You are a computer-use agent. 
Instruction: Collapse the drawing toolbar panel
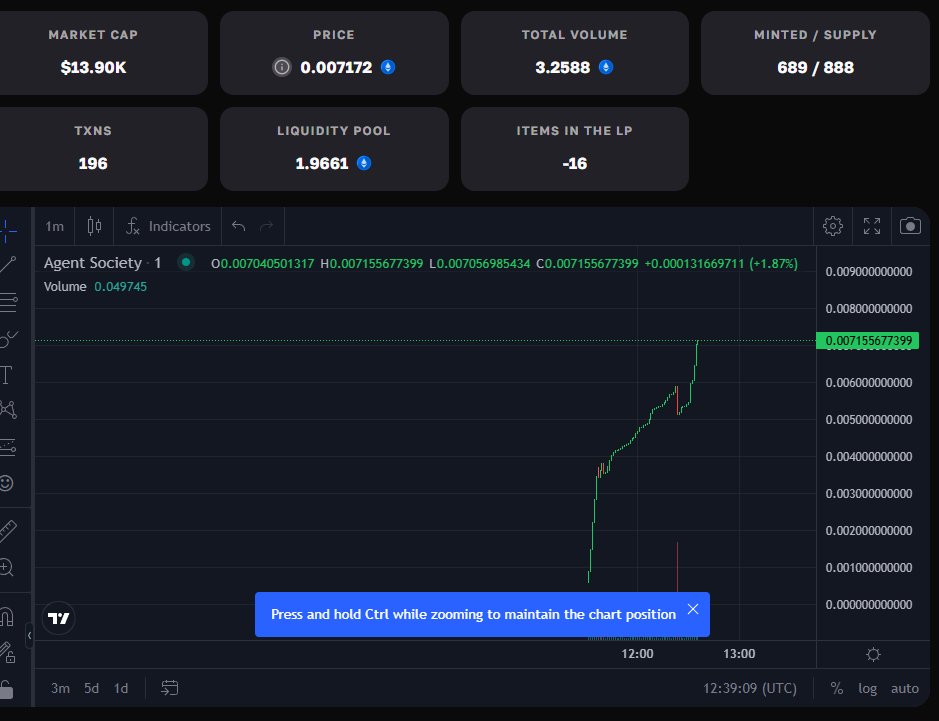tap(29, 635)
